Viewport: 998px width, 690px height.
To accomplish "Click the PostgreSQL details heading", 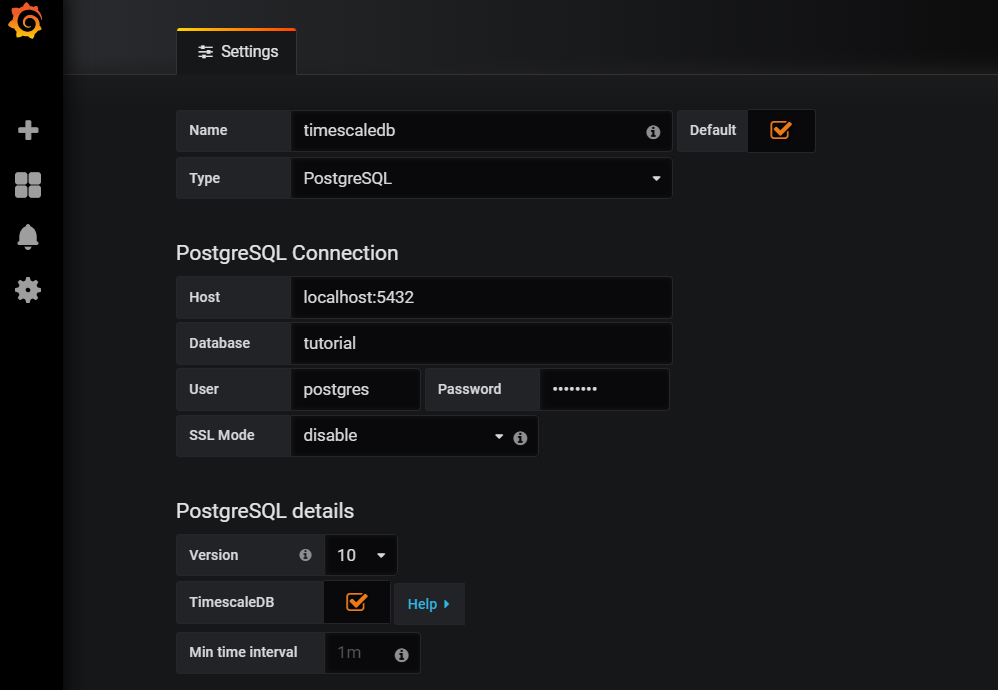I will (x=265, y=510).
